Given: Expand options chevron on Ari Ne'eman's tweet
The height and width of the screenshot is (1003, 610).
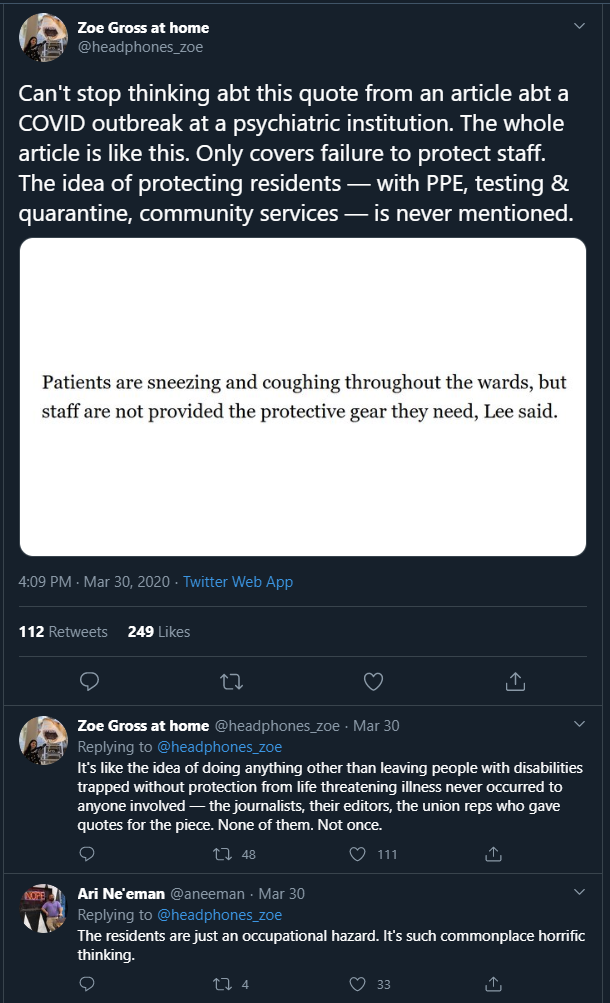Looking at the screenshot, I should click(579, 892).
